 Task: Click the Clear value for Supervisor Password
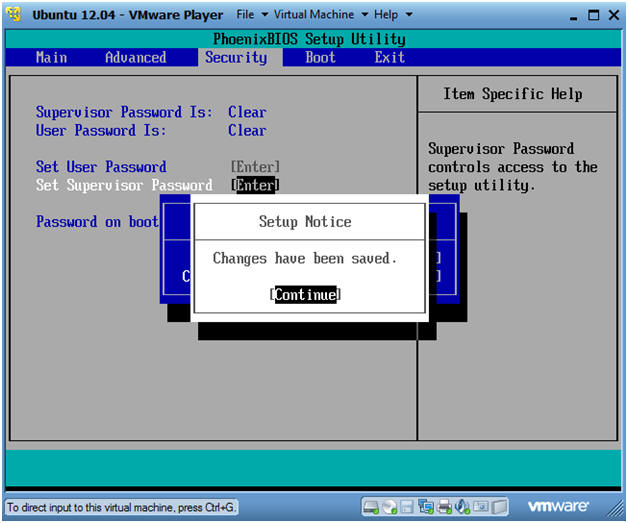tap(247, 112)
